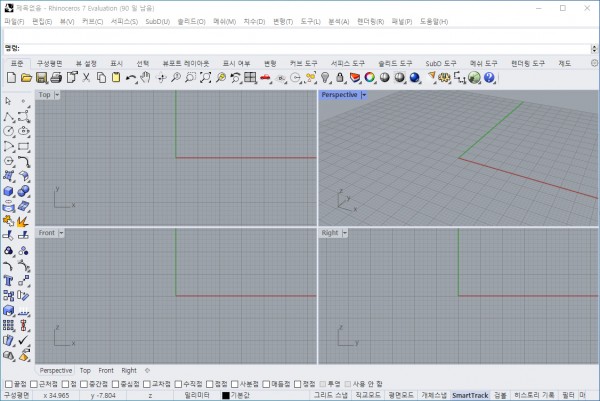Image resolution: width=600 pixels, height=401 pixels.
Task: Select the Polyline tool in the sidebar
Action: point(9,116)
